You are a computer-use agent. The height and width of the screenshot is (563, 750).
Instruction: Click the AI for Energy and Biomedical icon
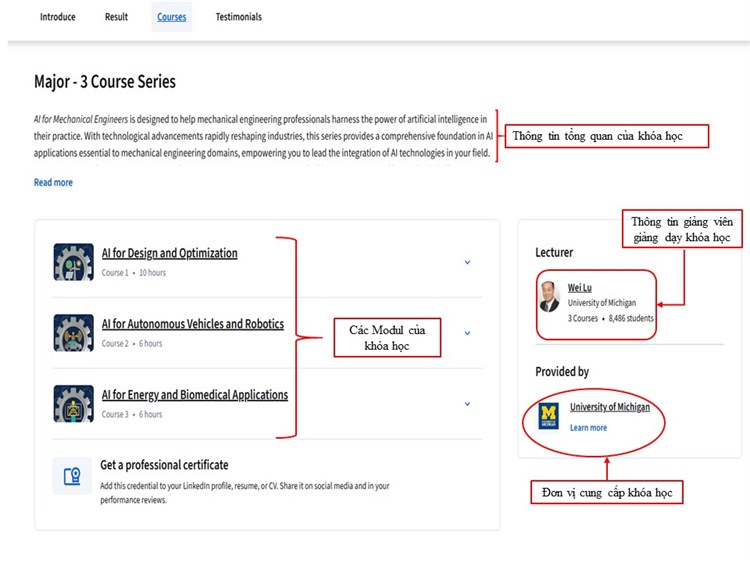(73, 403)
